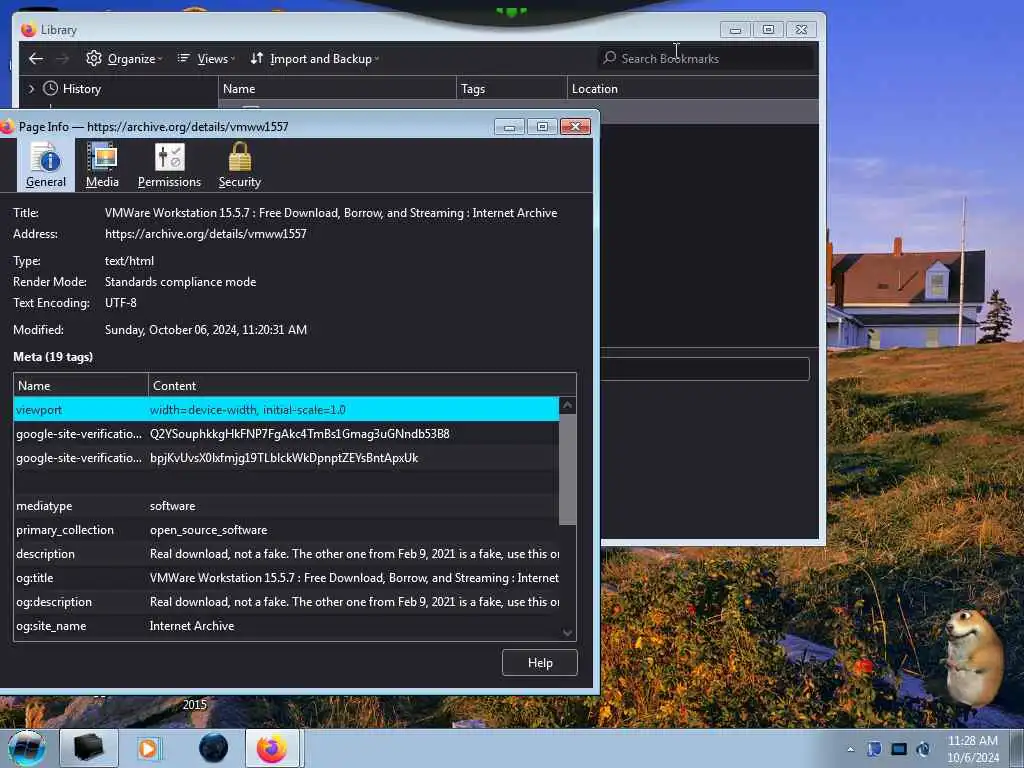Click the Action Center flag tray icon

coord(874,749)
